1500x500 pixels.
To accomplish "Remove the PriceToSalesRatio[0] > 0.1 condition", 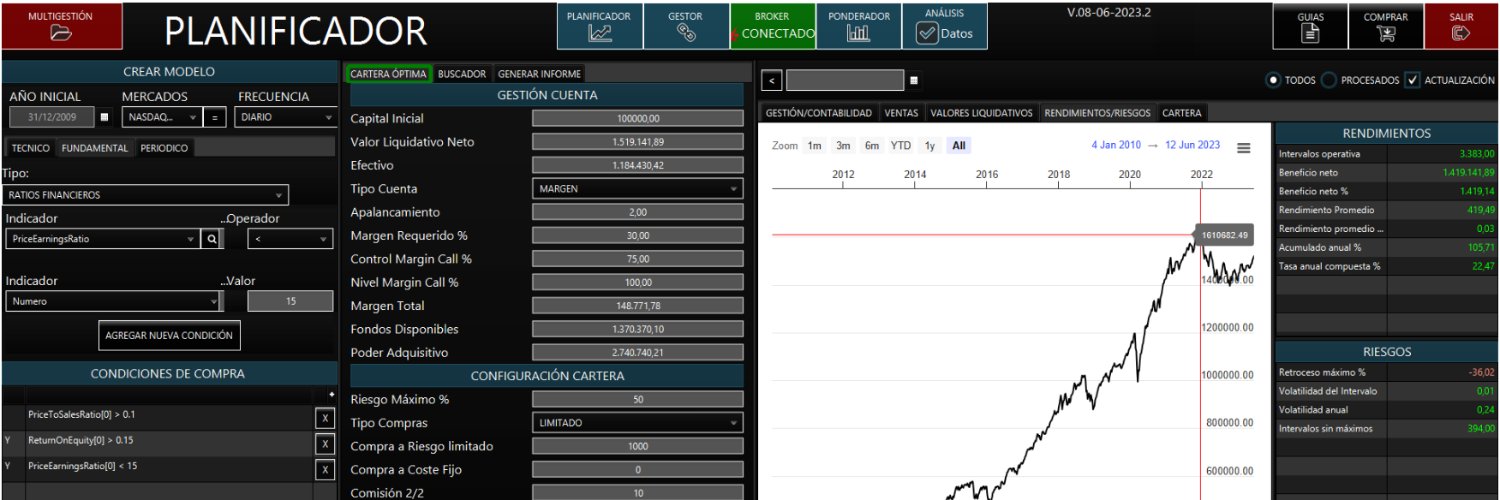I will click(x=325, y=418).
